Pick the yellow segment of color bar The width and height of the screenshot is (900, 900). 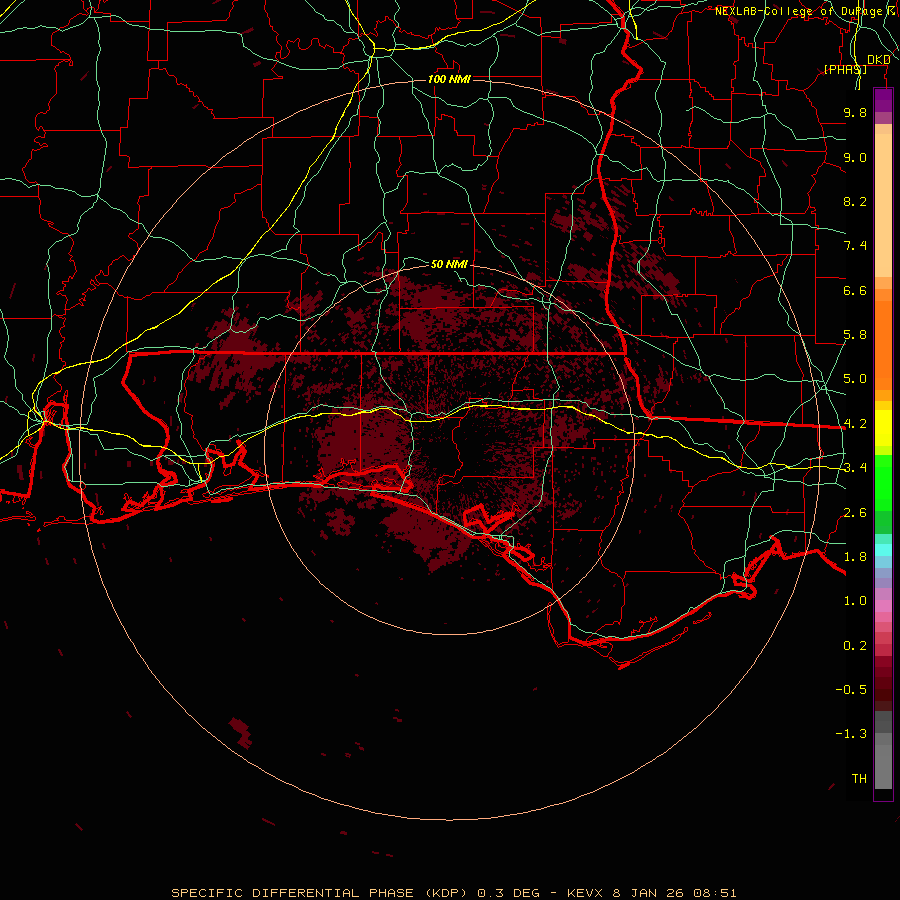883,428
